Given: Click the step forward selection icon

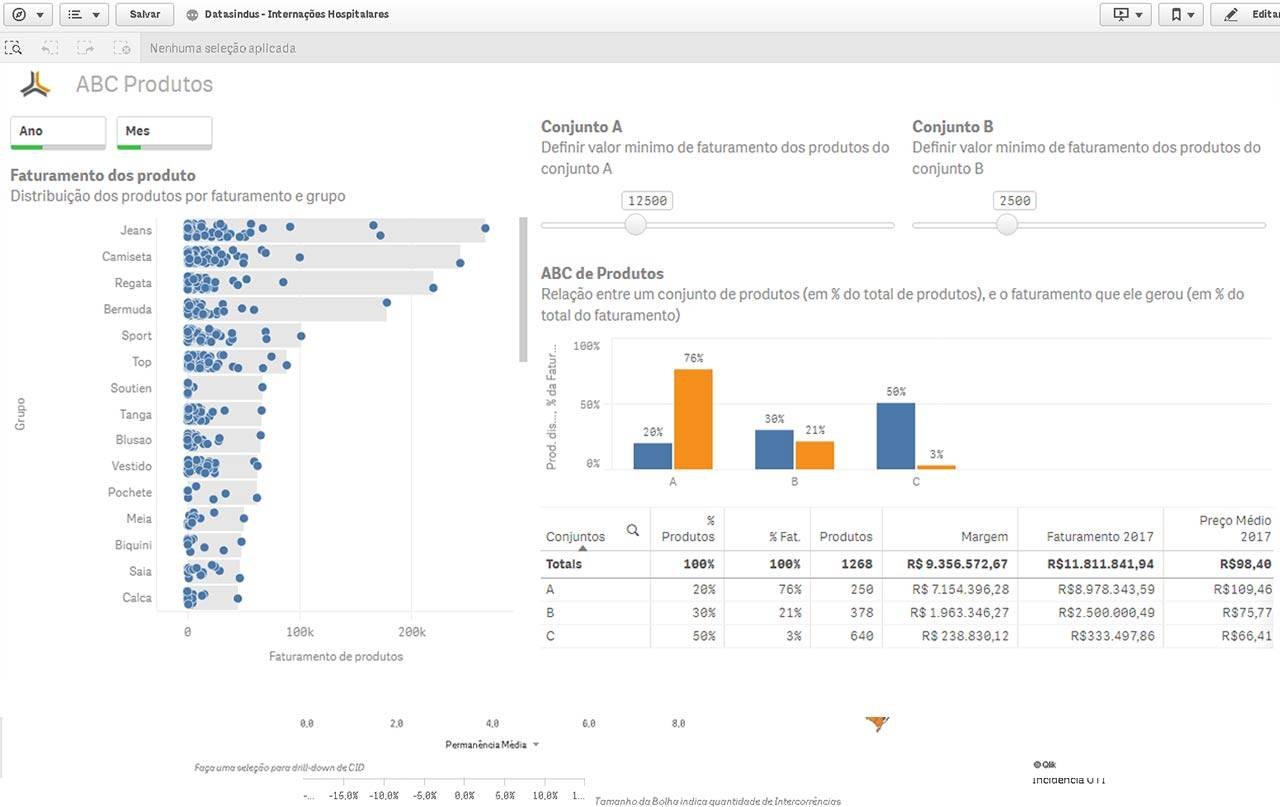Looking at the screenshot, I should coord(86,47).
